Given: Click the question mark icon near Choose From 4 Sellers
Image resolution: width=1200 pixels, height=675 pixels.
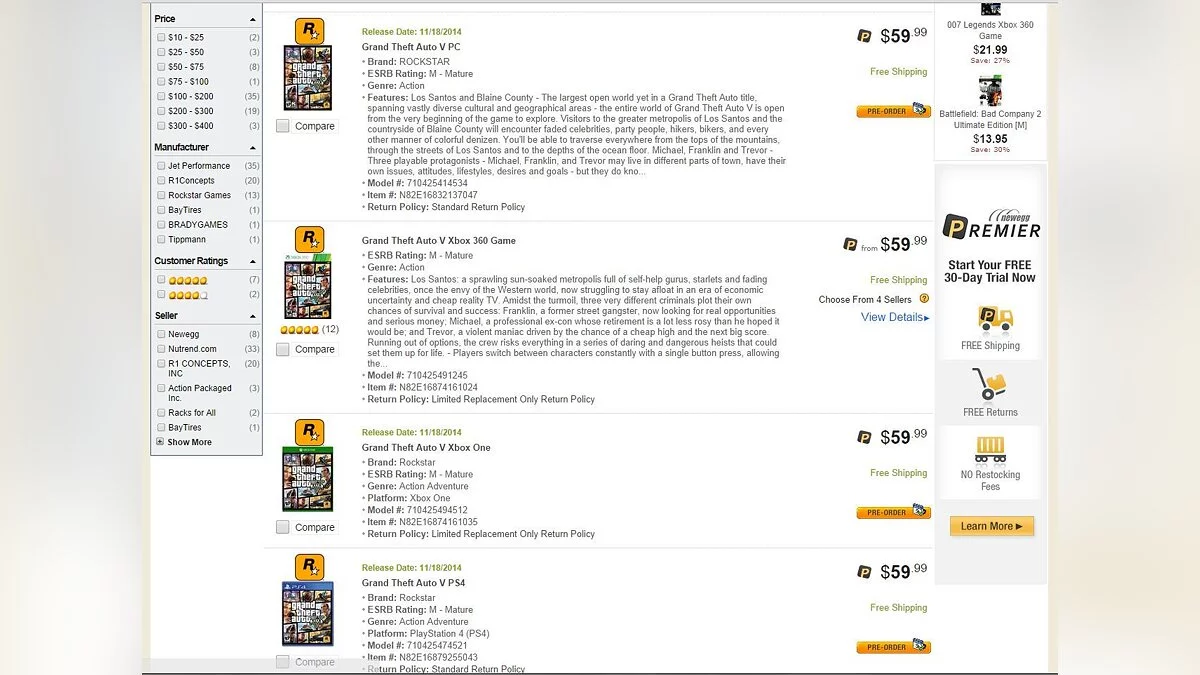Looking at the screenshot, I should point(924,298).
